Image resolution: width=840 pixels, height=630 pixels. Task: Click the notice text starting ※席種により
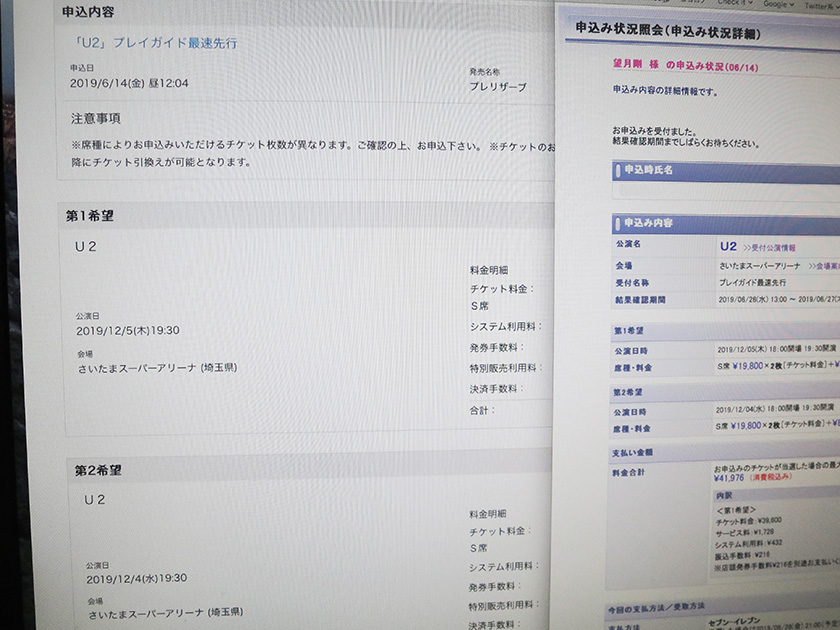(x=313, y=153)
